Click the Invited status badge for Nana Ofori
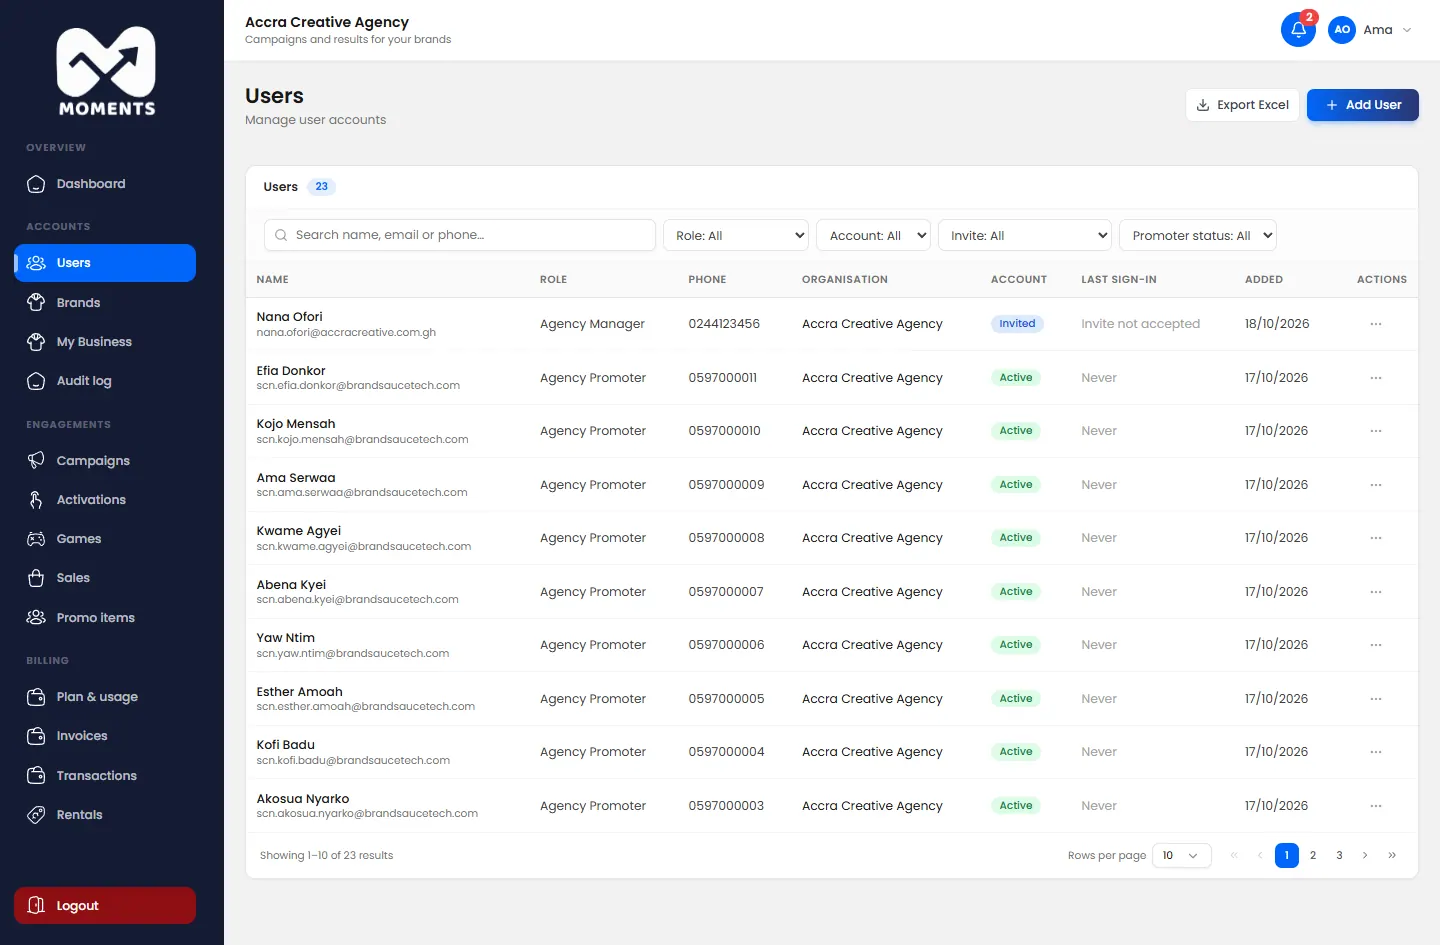 coord(1017,324)
